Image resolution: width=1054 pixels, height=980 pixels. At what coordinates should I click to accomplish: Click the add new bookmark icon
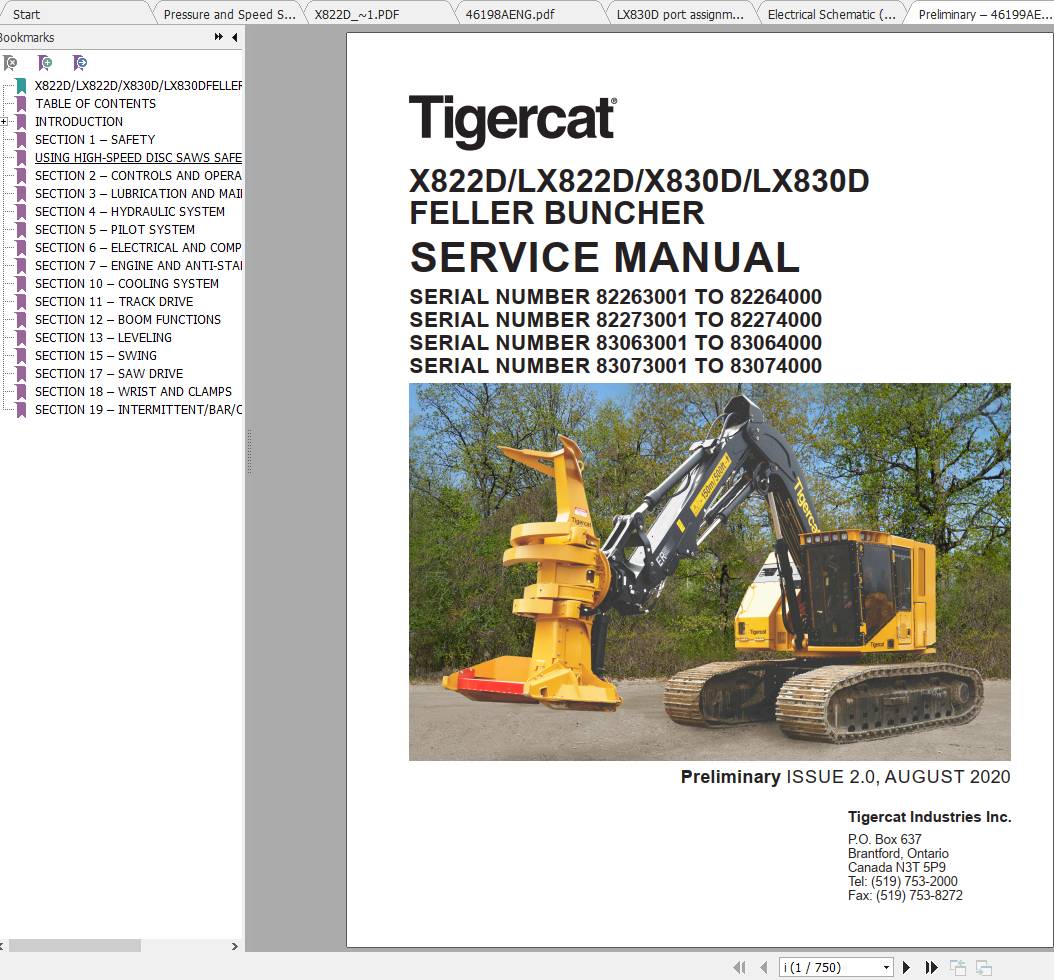coord(45,64)
